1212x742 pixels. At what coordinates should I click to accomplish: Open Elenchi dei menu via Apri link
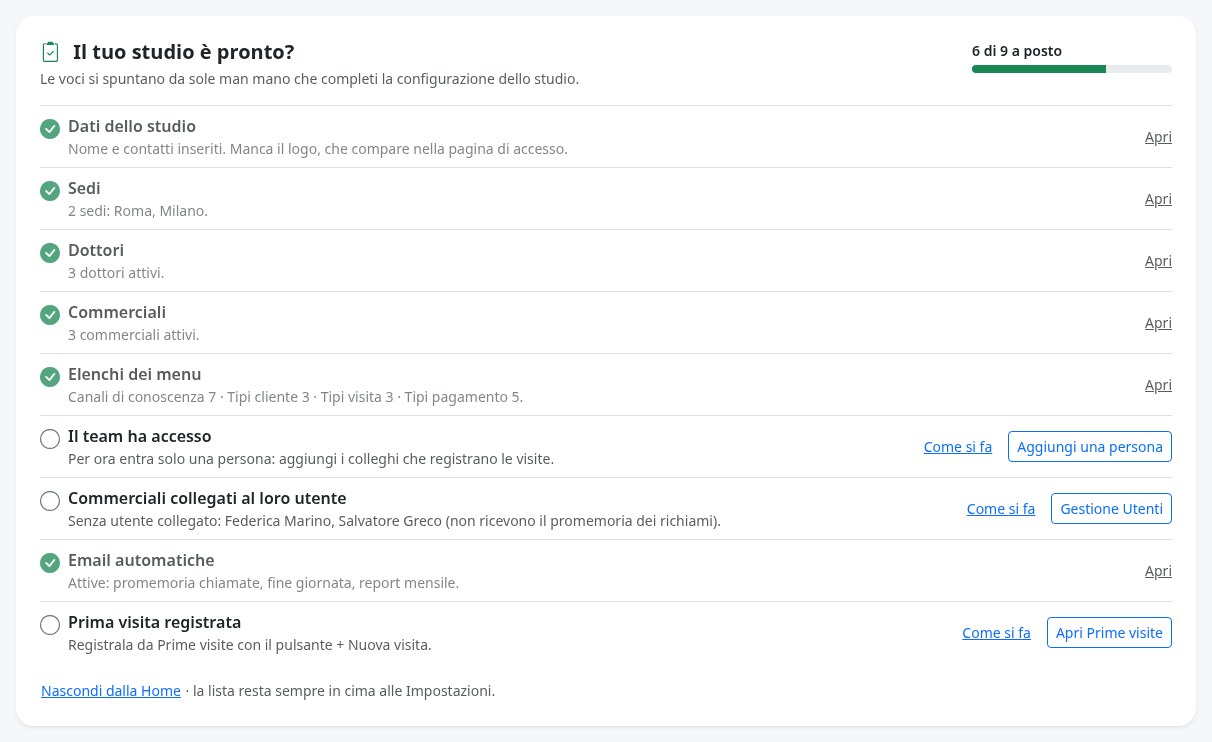pos(1158,385)
